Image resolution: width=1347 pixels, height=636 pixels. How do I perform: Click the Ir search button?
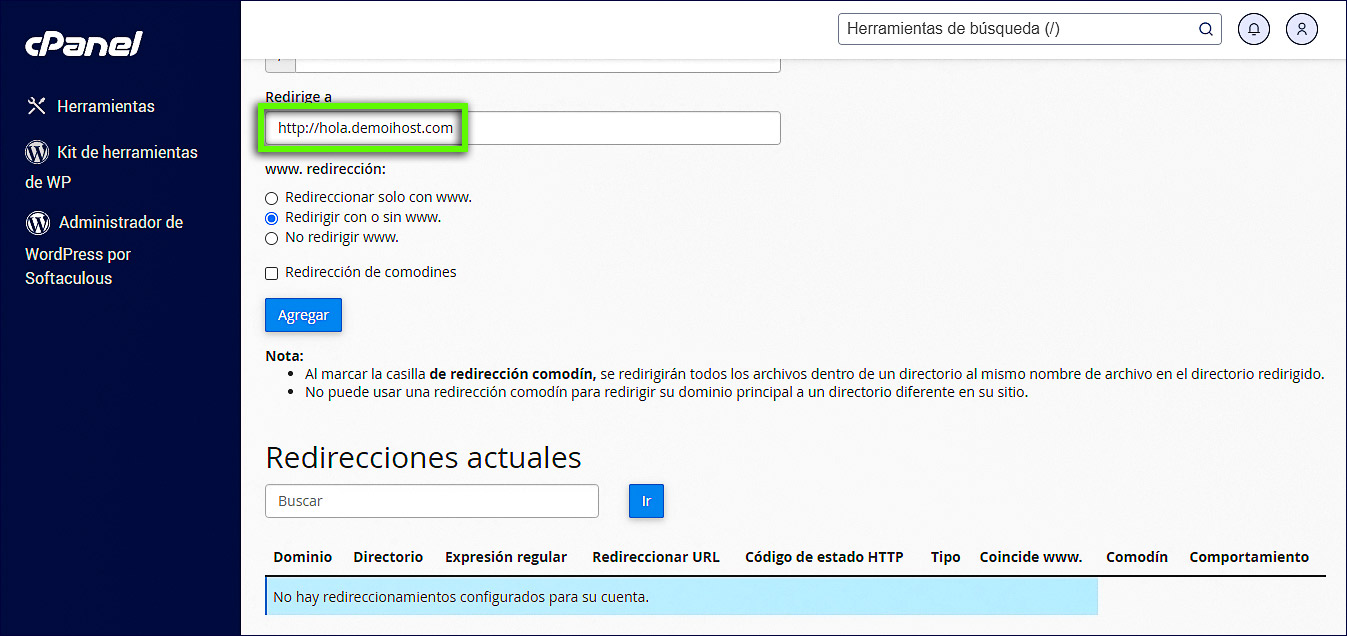coord(646,501)
